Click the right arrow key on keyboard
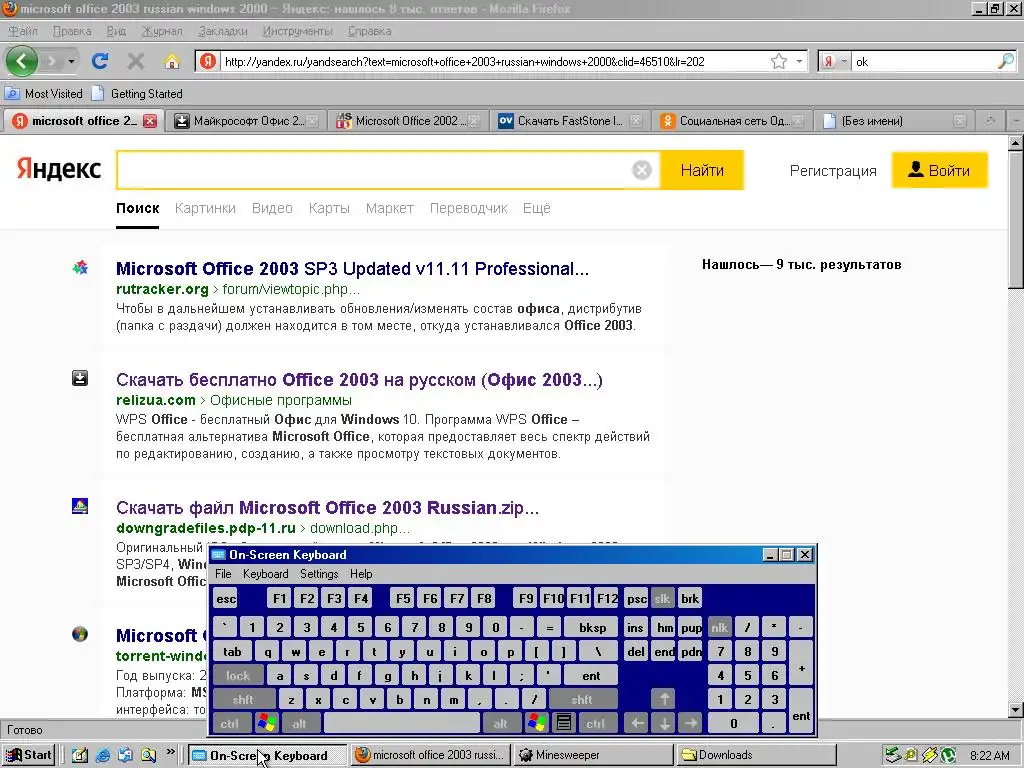The width and height of the screenshot is (1024, 768). 691,723
